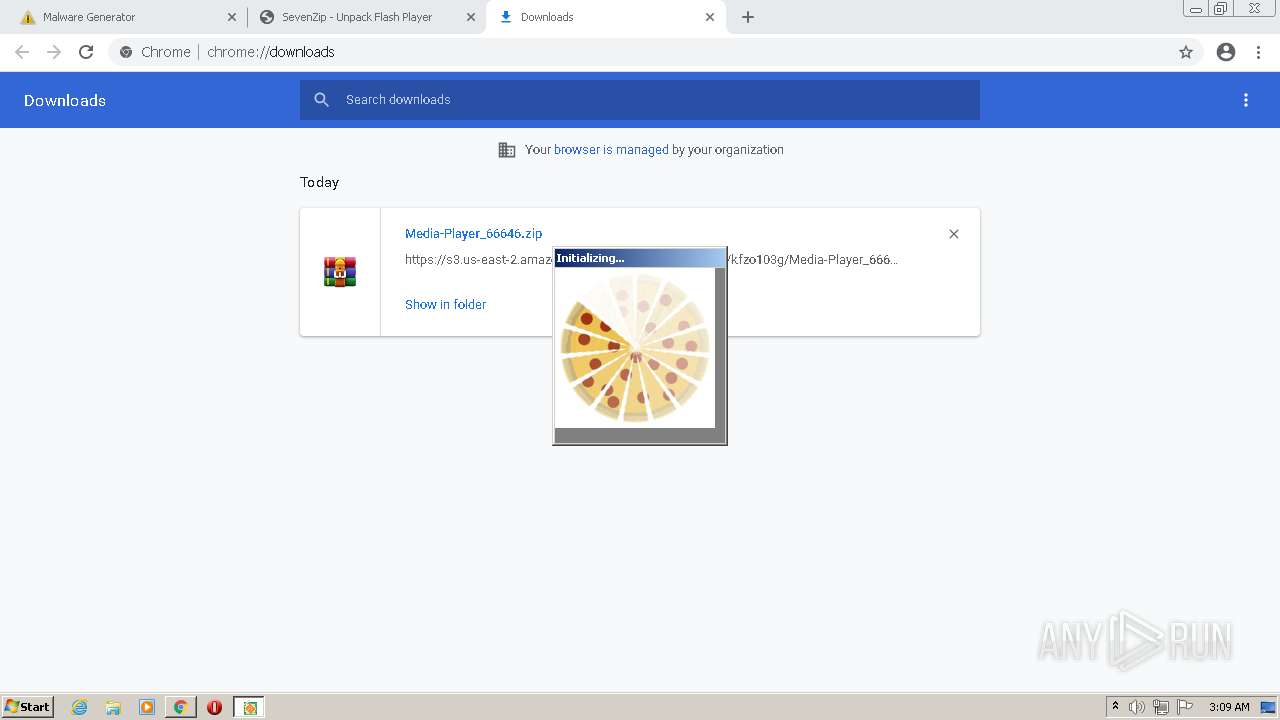The width and height of the screenshot is (1280, 720).
Task: Go back to previous page
Action: [22, 52]
